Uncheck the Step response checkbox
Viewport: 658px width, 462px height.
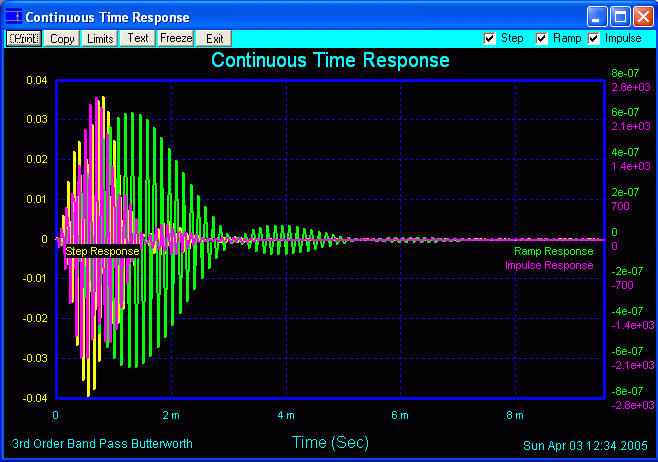pos(490,38)
